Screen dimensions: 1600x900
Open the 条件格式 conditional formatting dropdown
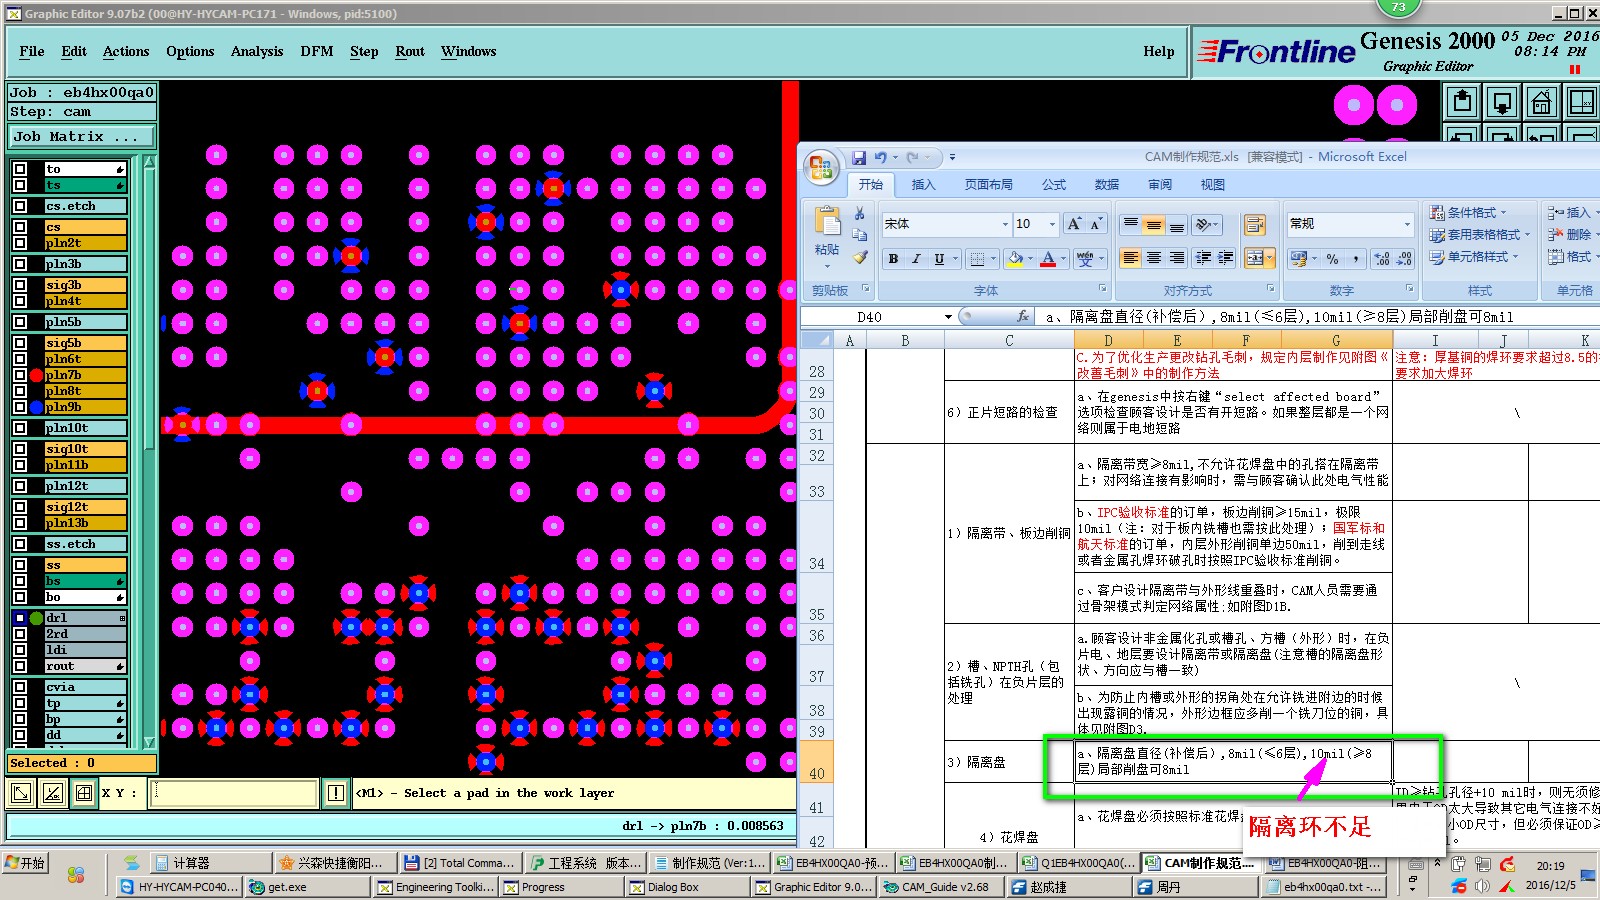tap(1467, 212)
